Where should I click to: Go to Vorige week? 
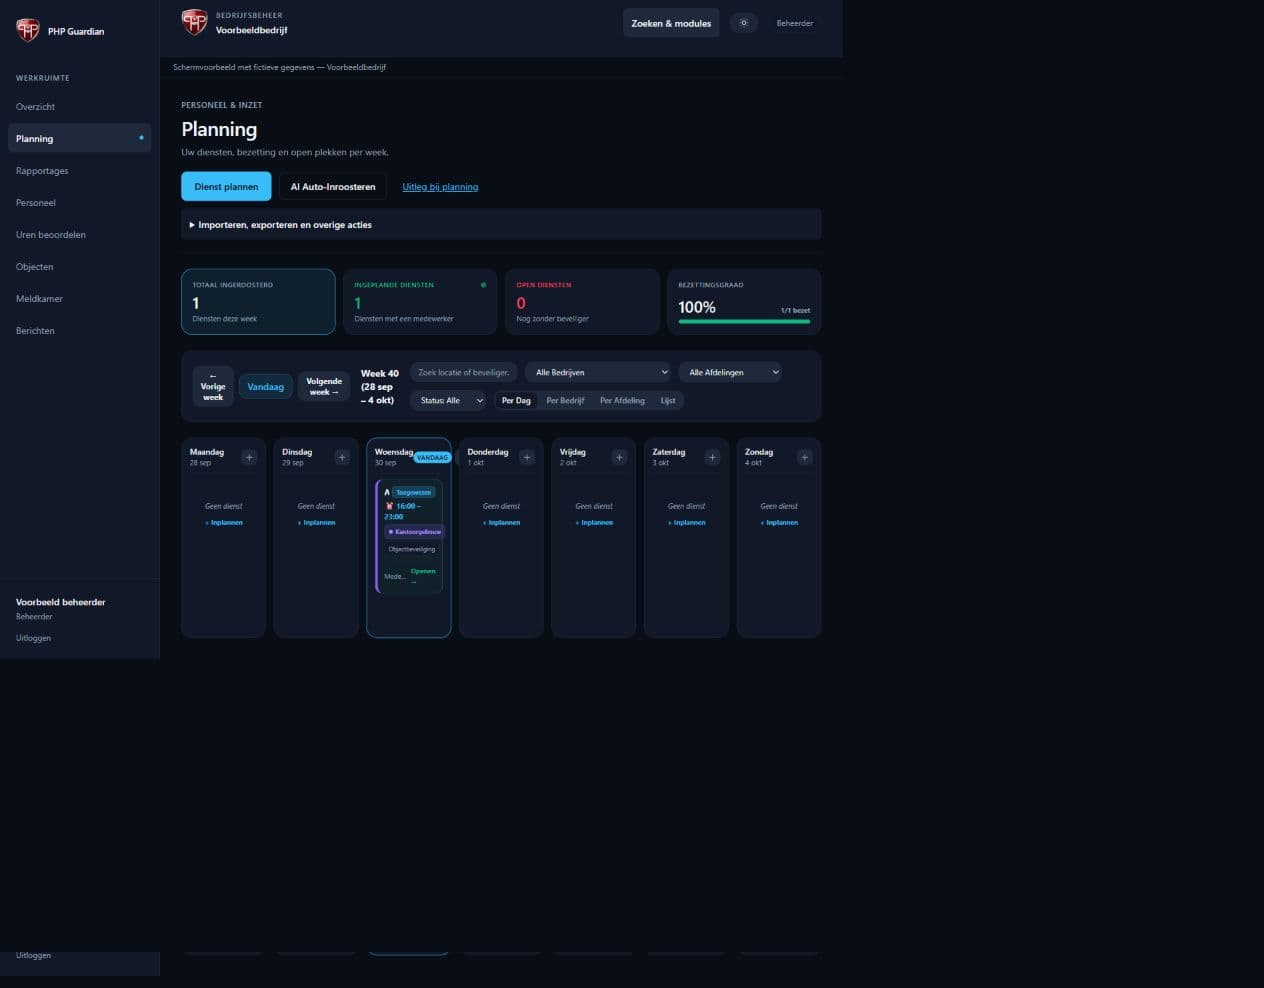(213, 387)
